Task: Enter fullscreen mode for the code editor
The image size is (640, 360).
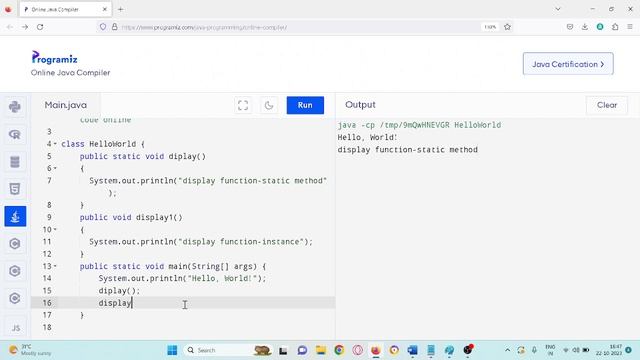Action: point(243,105)
